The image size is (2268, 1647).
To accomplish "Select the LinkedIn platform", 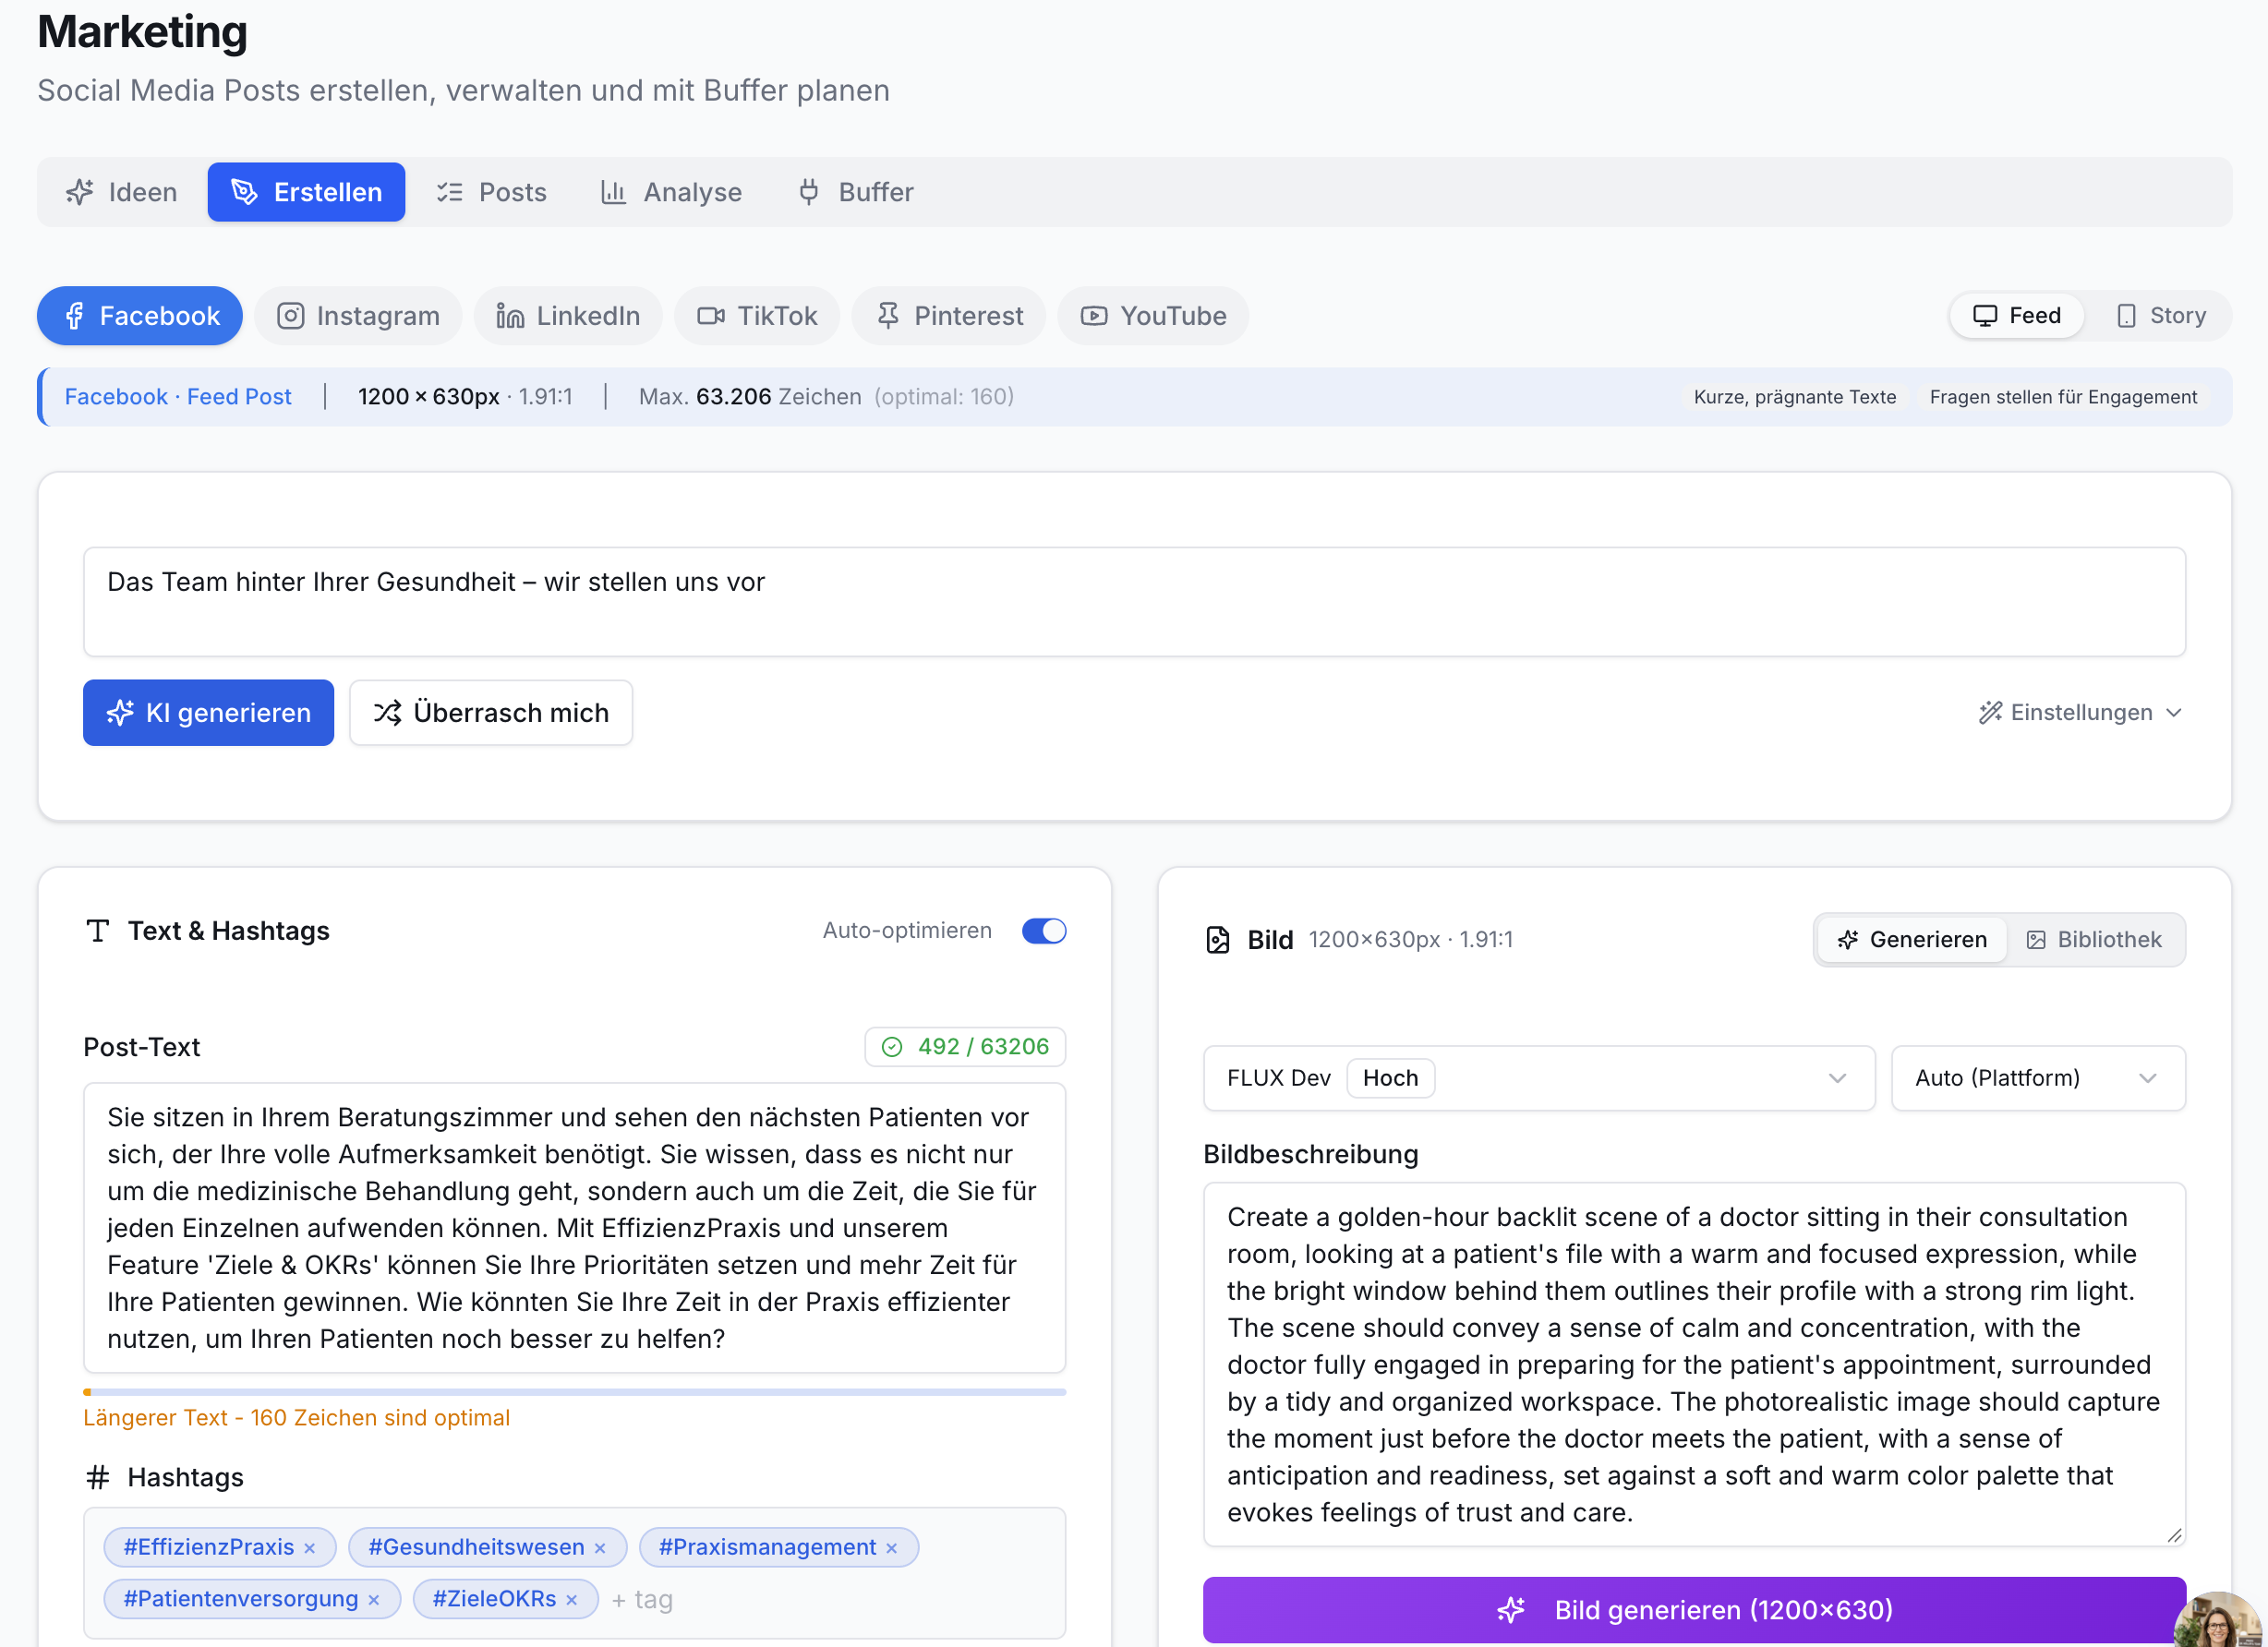I will pyautogui.click(x=568, y=316).
